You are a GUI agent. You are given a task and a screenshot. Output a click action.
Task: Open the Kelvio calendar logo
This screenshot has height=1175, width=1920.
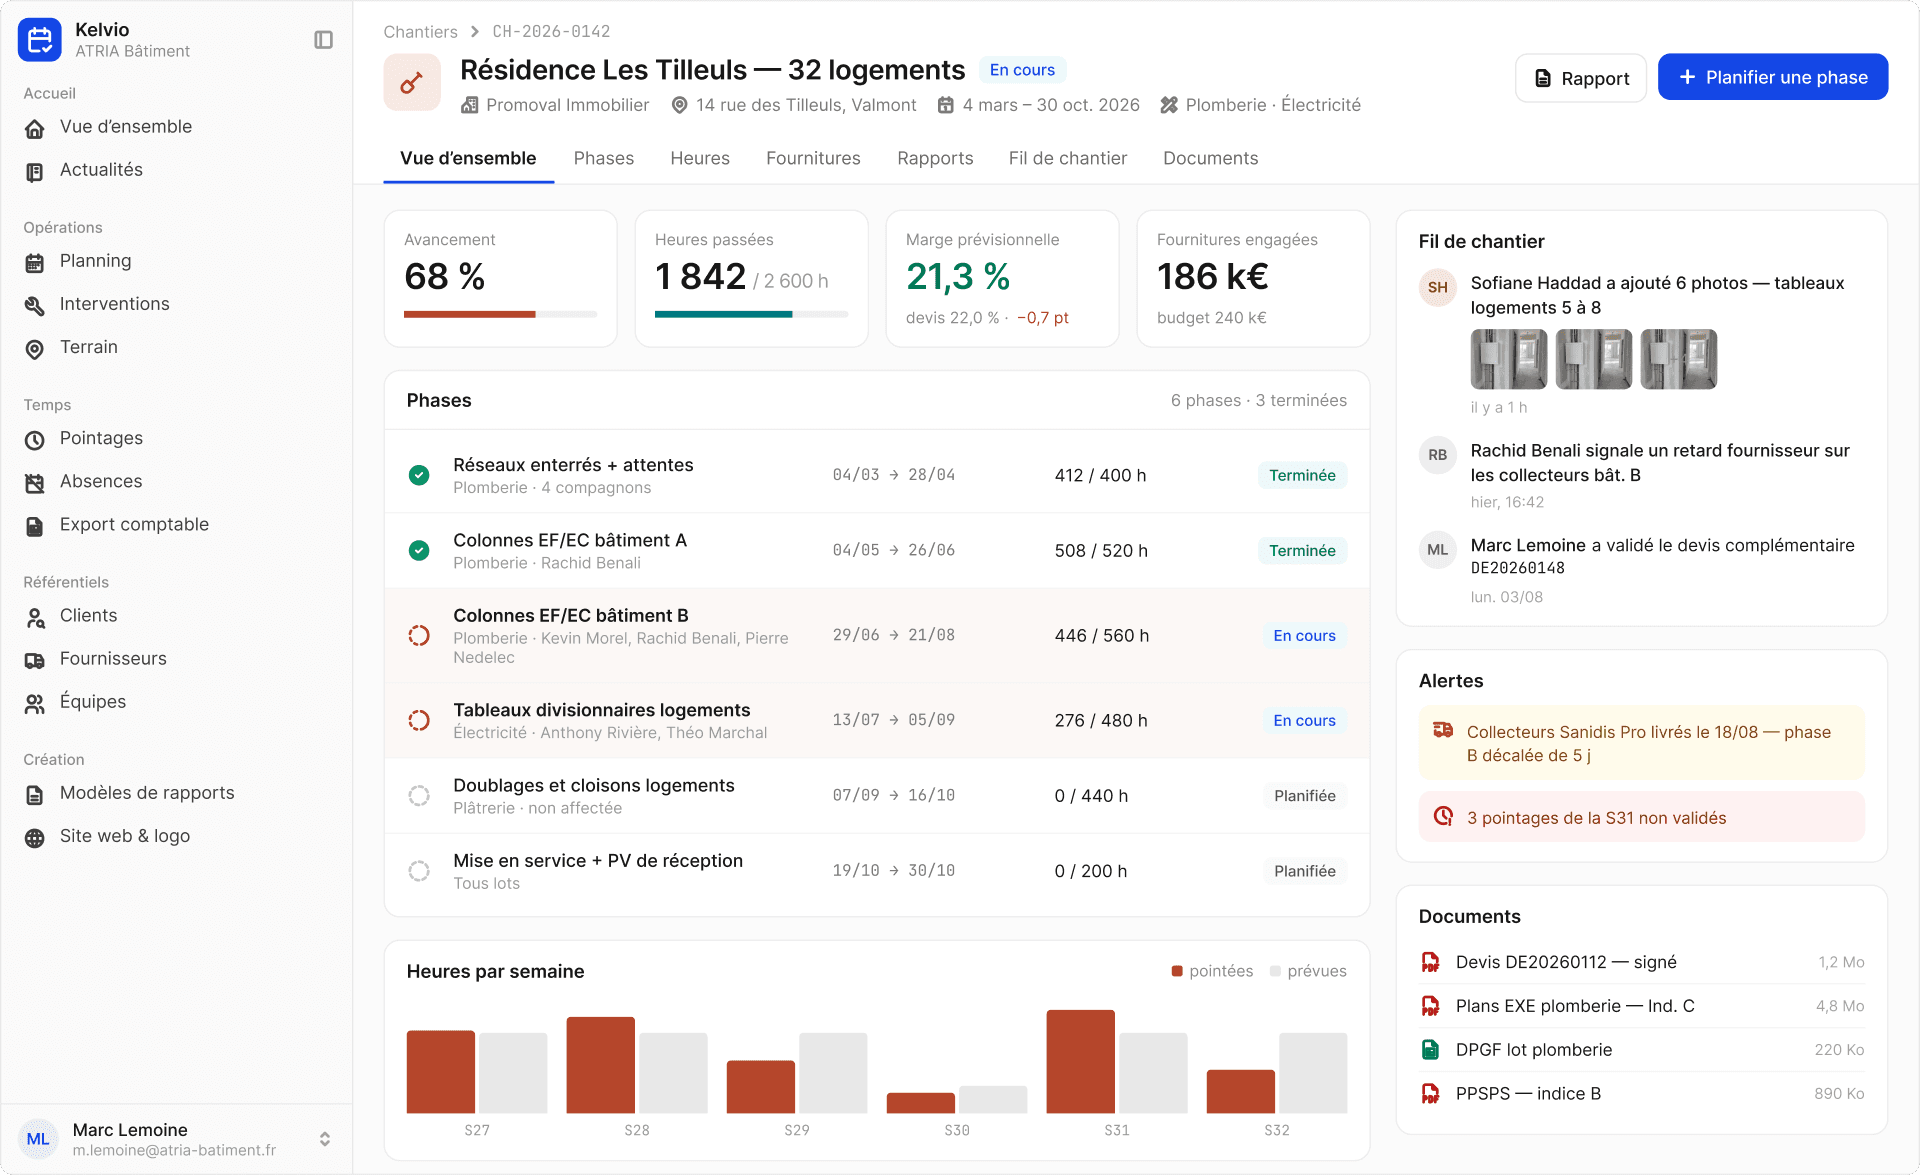pyautogui.click(x=40, y=40)
